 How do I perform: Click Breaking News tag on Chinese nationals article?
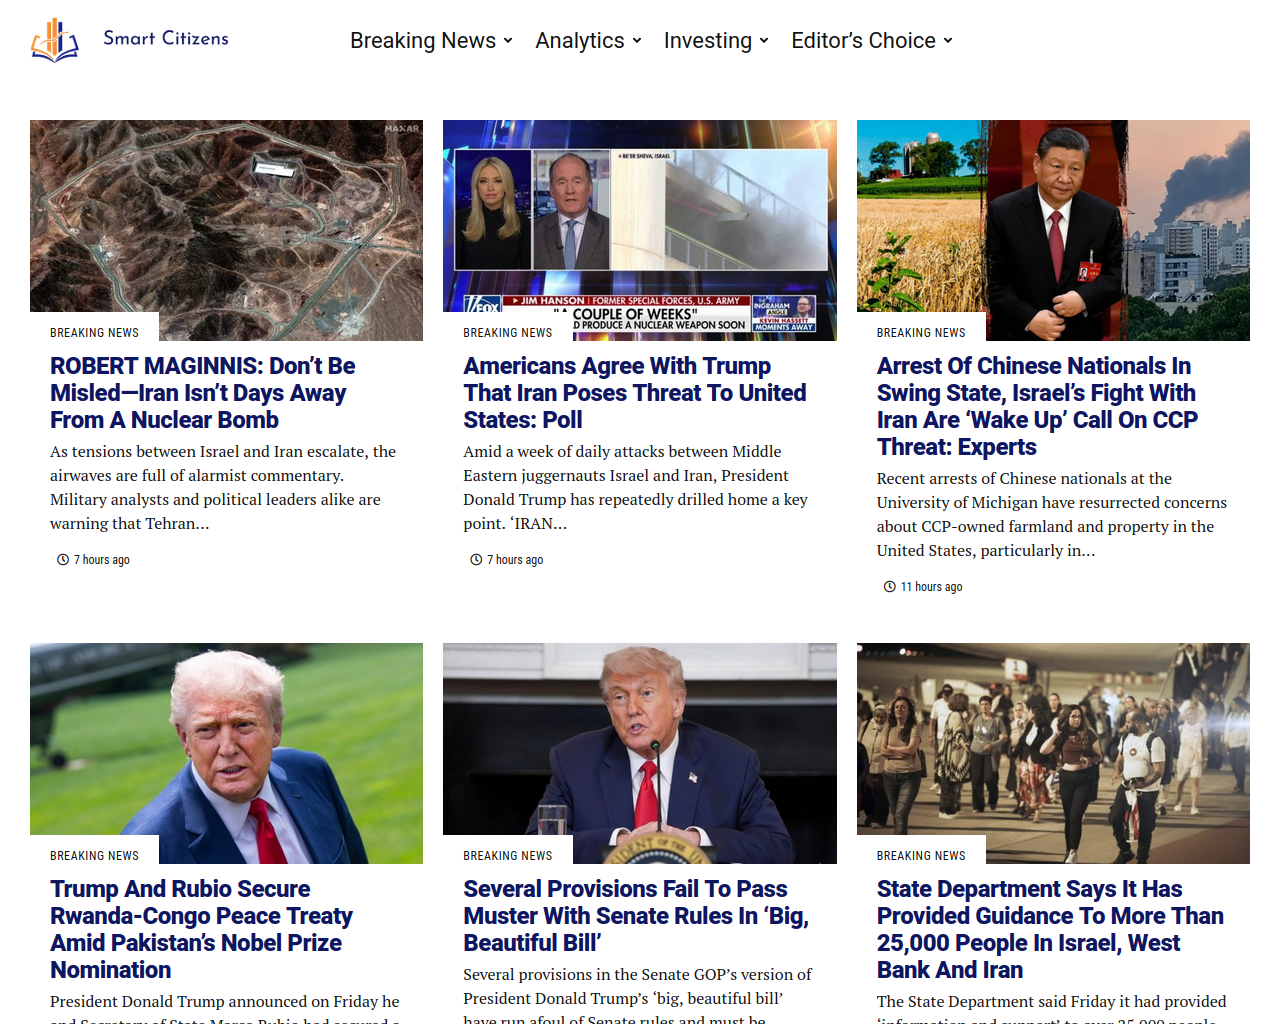(x=921, y=333)
